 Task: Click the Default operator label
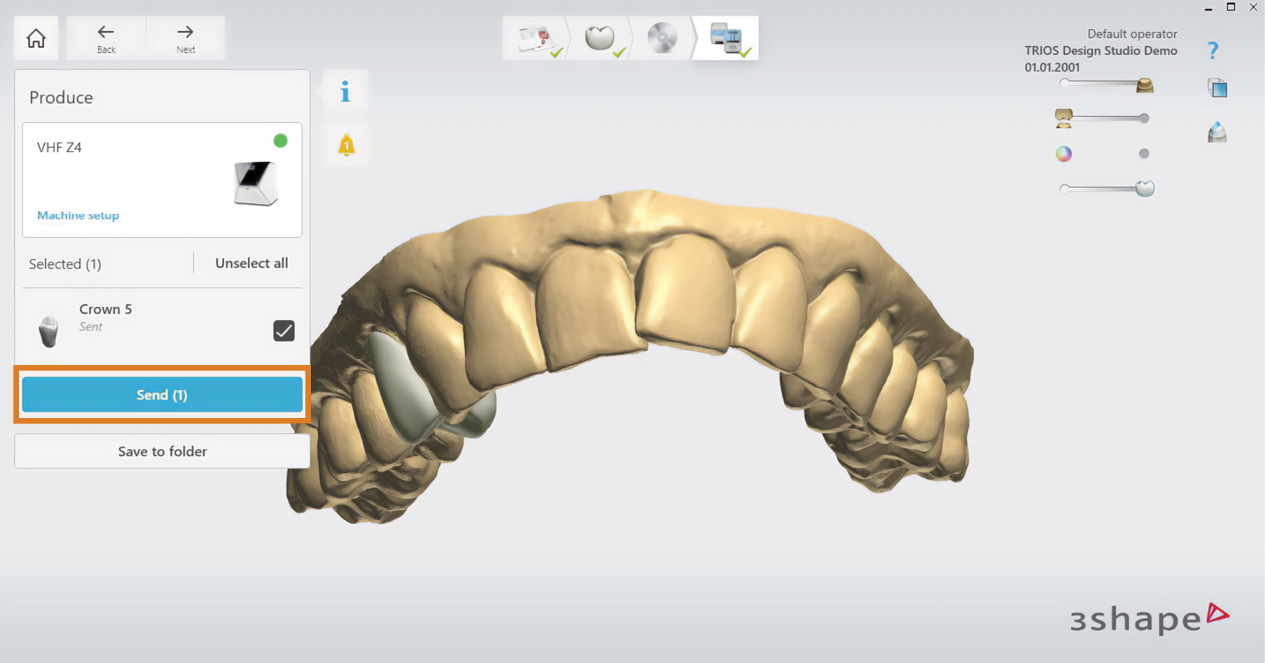pyautogui.click(x=1132, y=34)
